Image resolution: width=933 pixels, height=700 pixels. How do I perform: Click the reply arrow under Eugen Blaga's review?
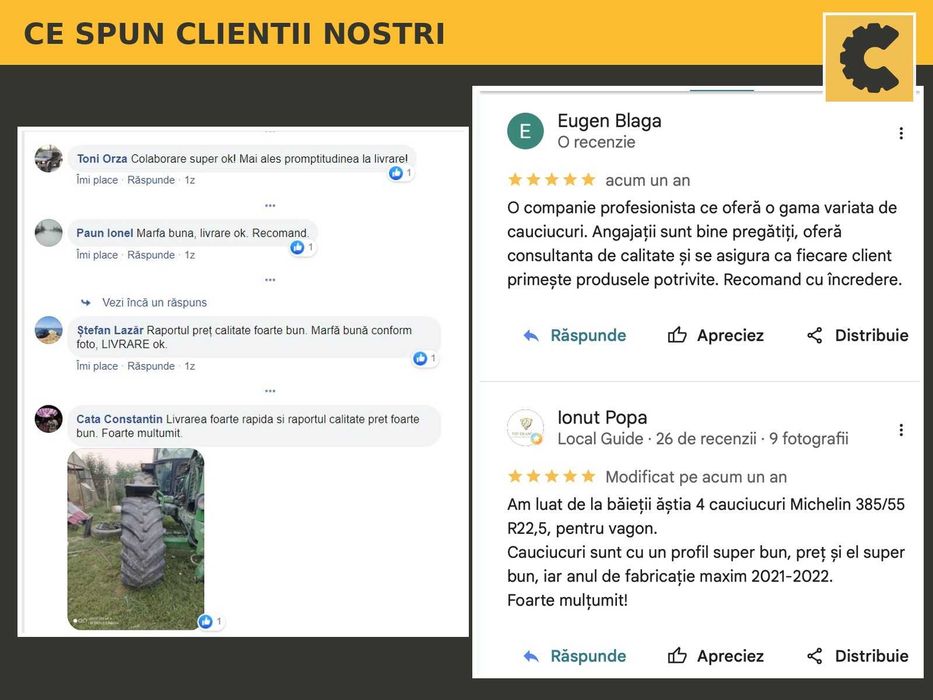(x=531, y=336)
